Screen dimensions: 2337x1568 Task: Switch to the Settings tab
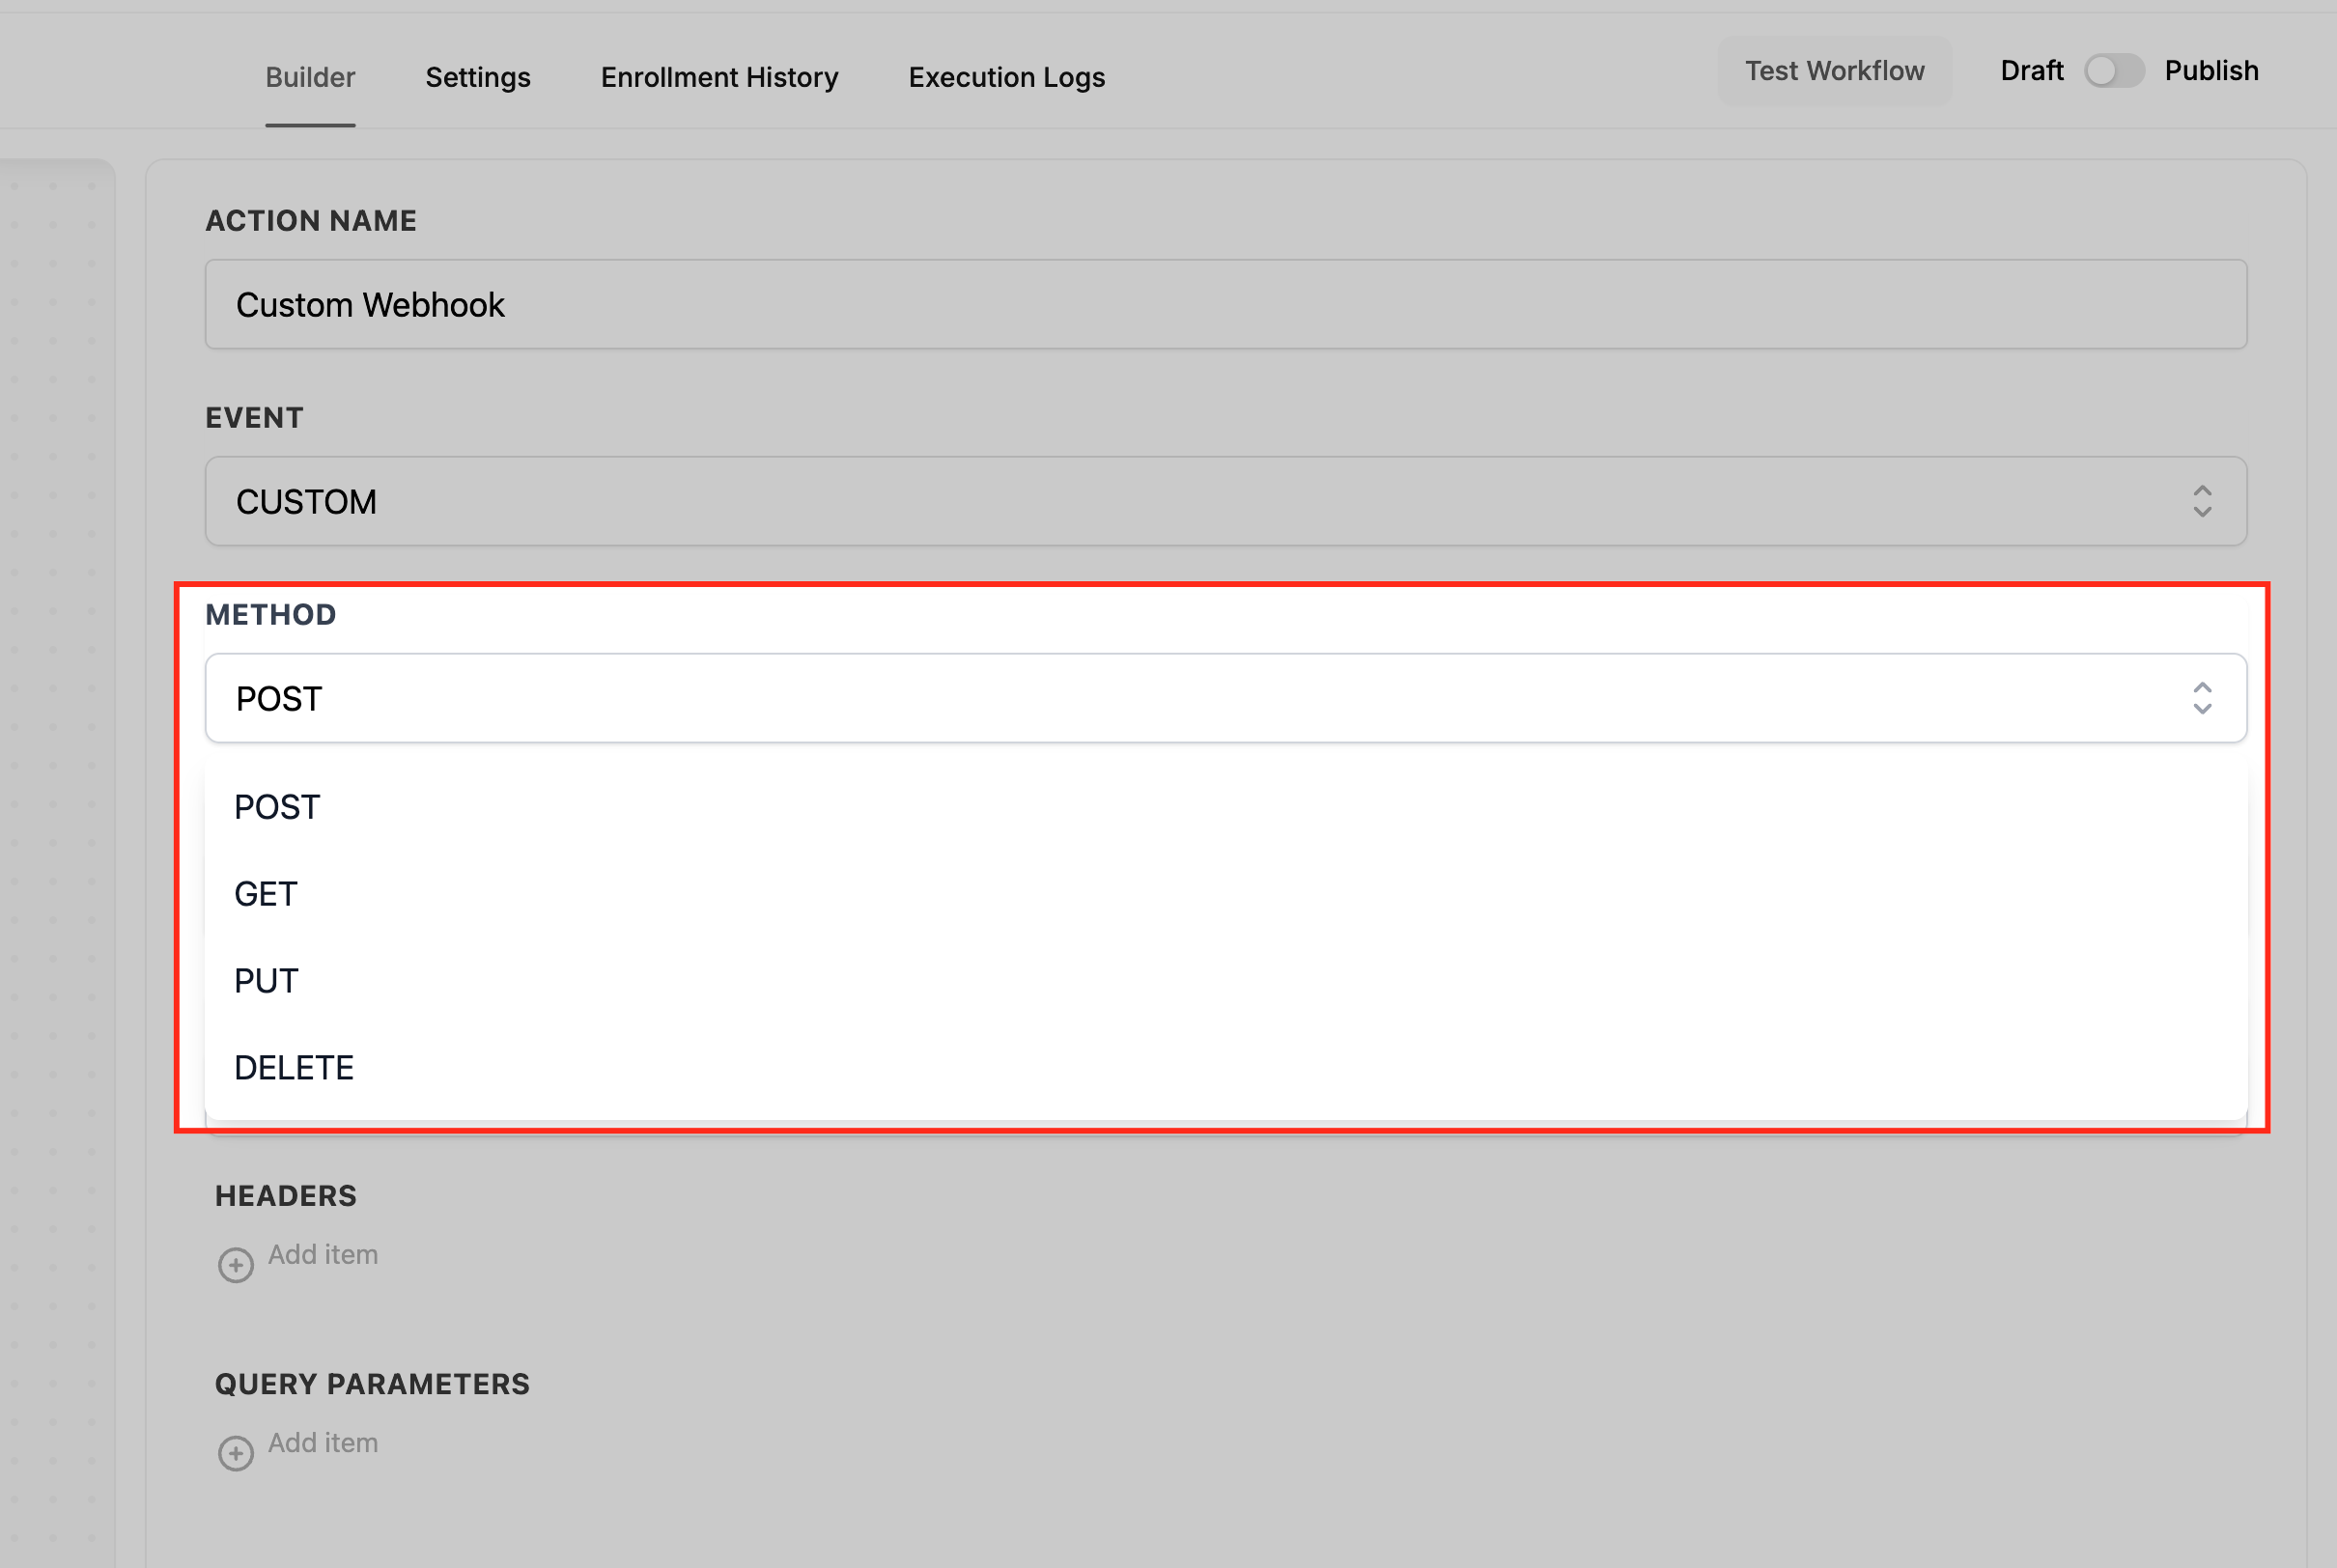point(478,77)
